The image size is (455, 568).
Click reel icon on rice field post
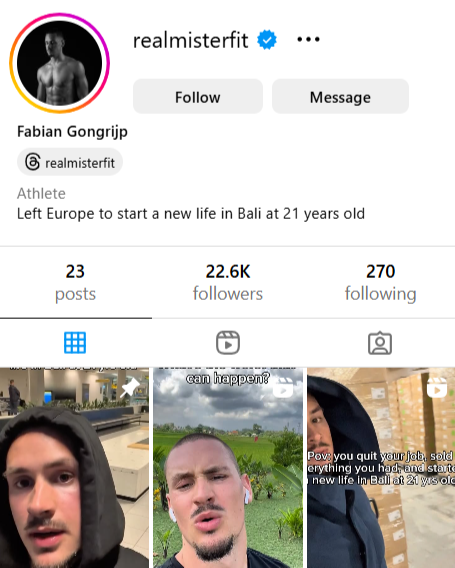(x=283, y=389)
